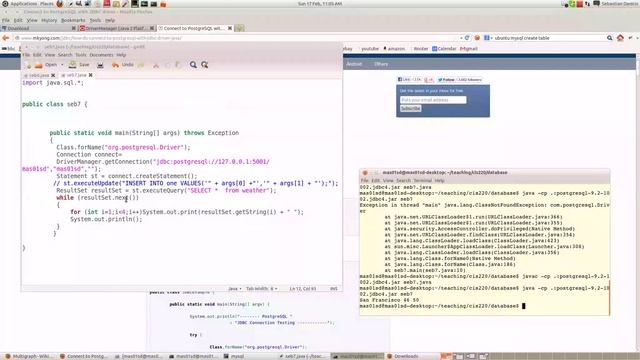The height and width of the screenshot is (360, 640).
Task: Click the INS indicator in gedit status bar
Action: [333, 289]
